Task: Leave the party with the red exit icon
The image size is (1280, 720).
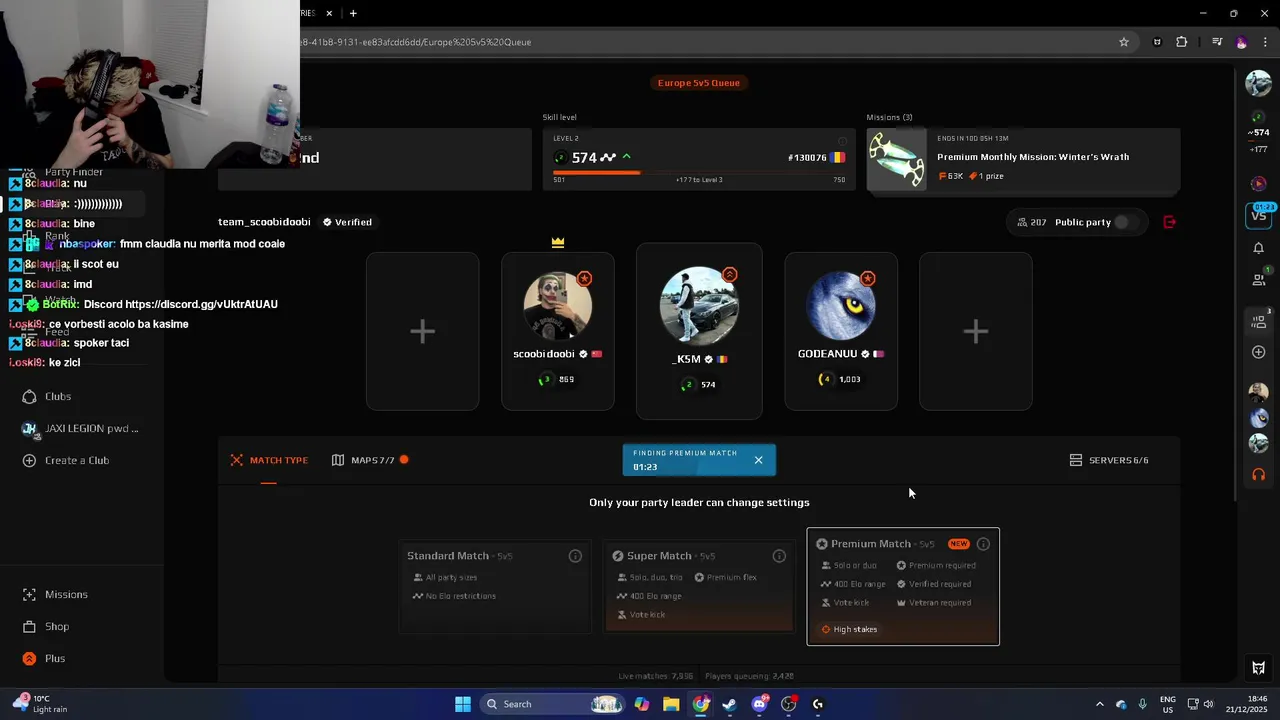Action: 1169,222
